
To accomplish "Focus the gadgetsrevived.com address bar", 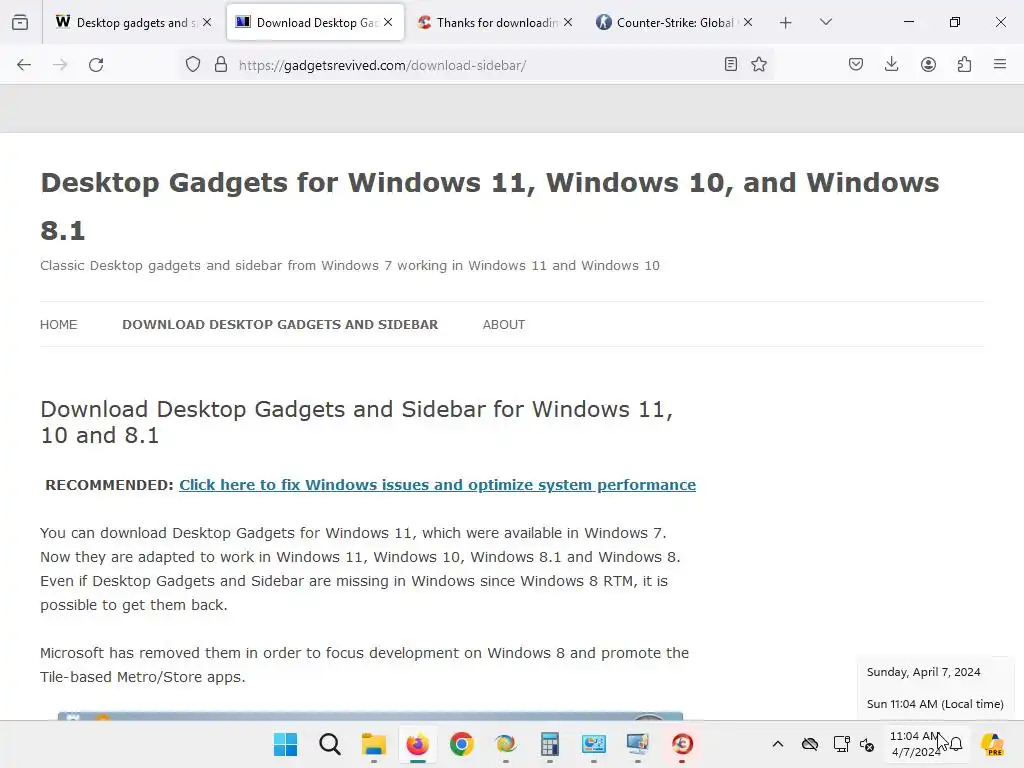I will [x=477, y=65].
